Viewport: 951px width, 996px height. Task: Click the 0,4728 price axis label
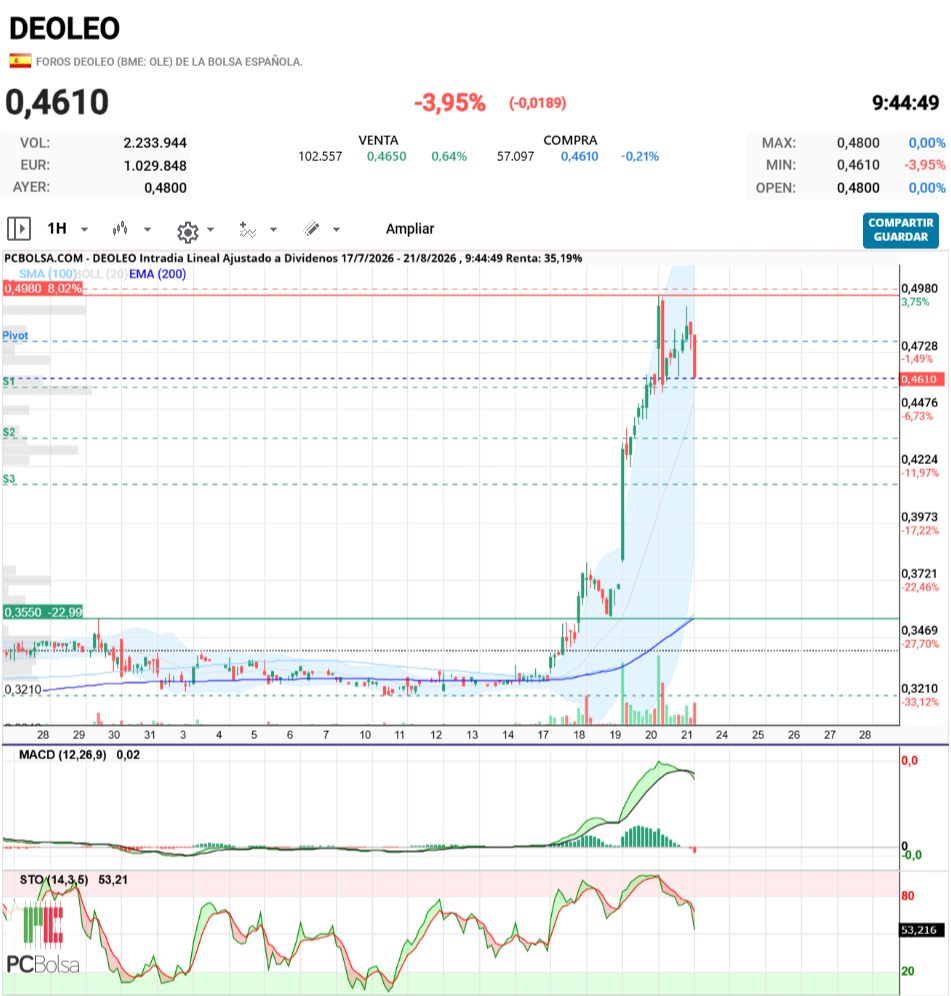919,346
